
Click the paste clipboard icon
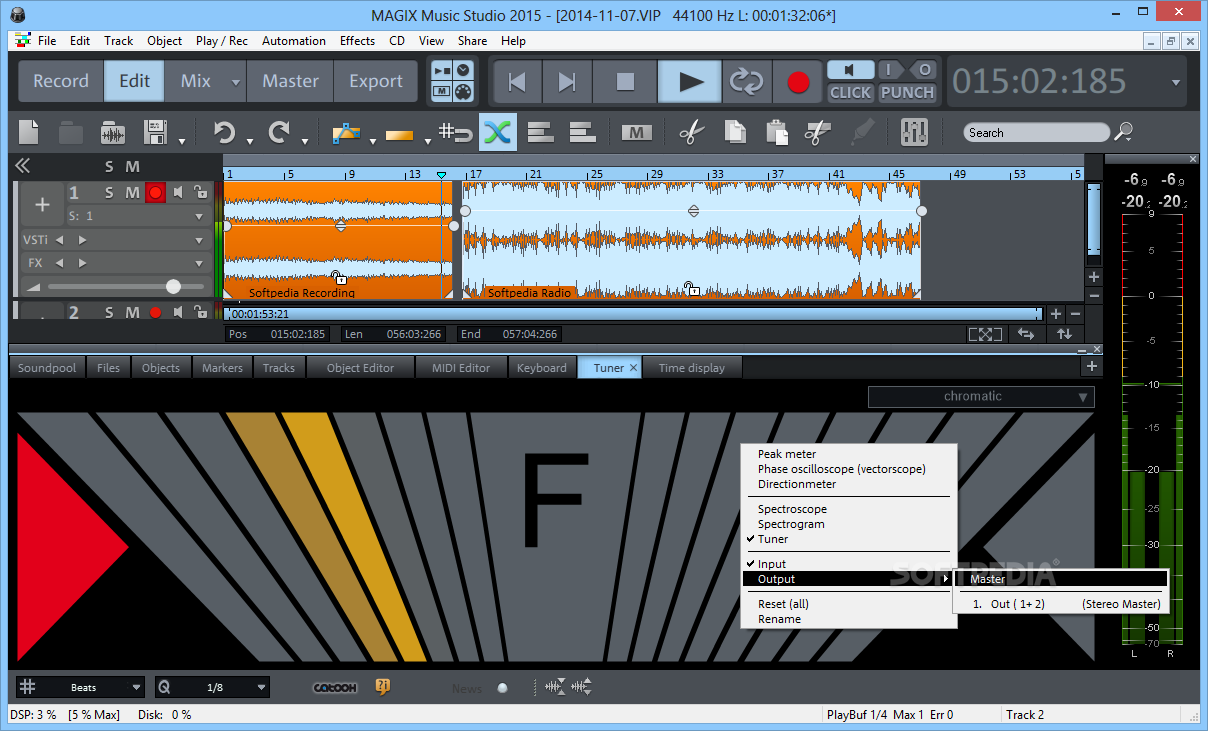[x=775, y=132]
